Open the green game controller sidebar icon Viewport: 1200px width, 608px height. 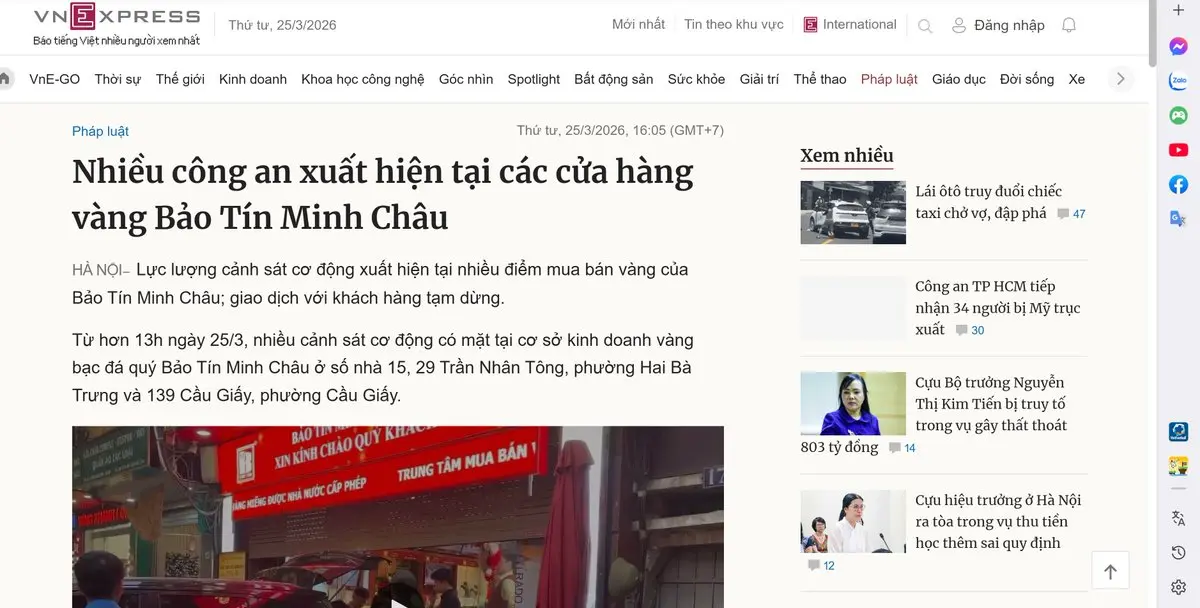[1179, 115]
